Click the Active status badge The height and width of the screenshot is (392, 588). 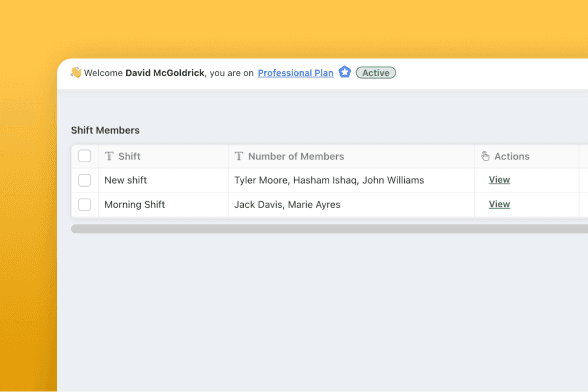(376, 73)
